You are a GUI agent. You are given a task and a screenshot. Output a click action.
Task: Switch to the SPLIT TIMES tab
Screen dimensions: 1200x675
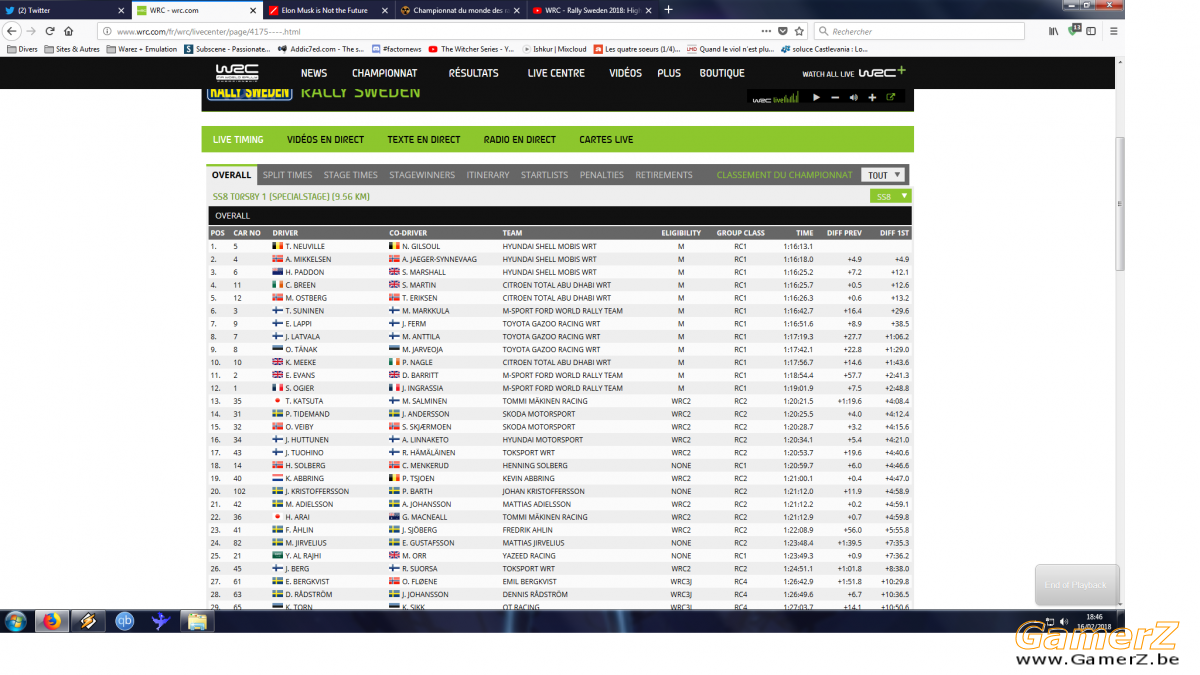click(288, 175)
